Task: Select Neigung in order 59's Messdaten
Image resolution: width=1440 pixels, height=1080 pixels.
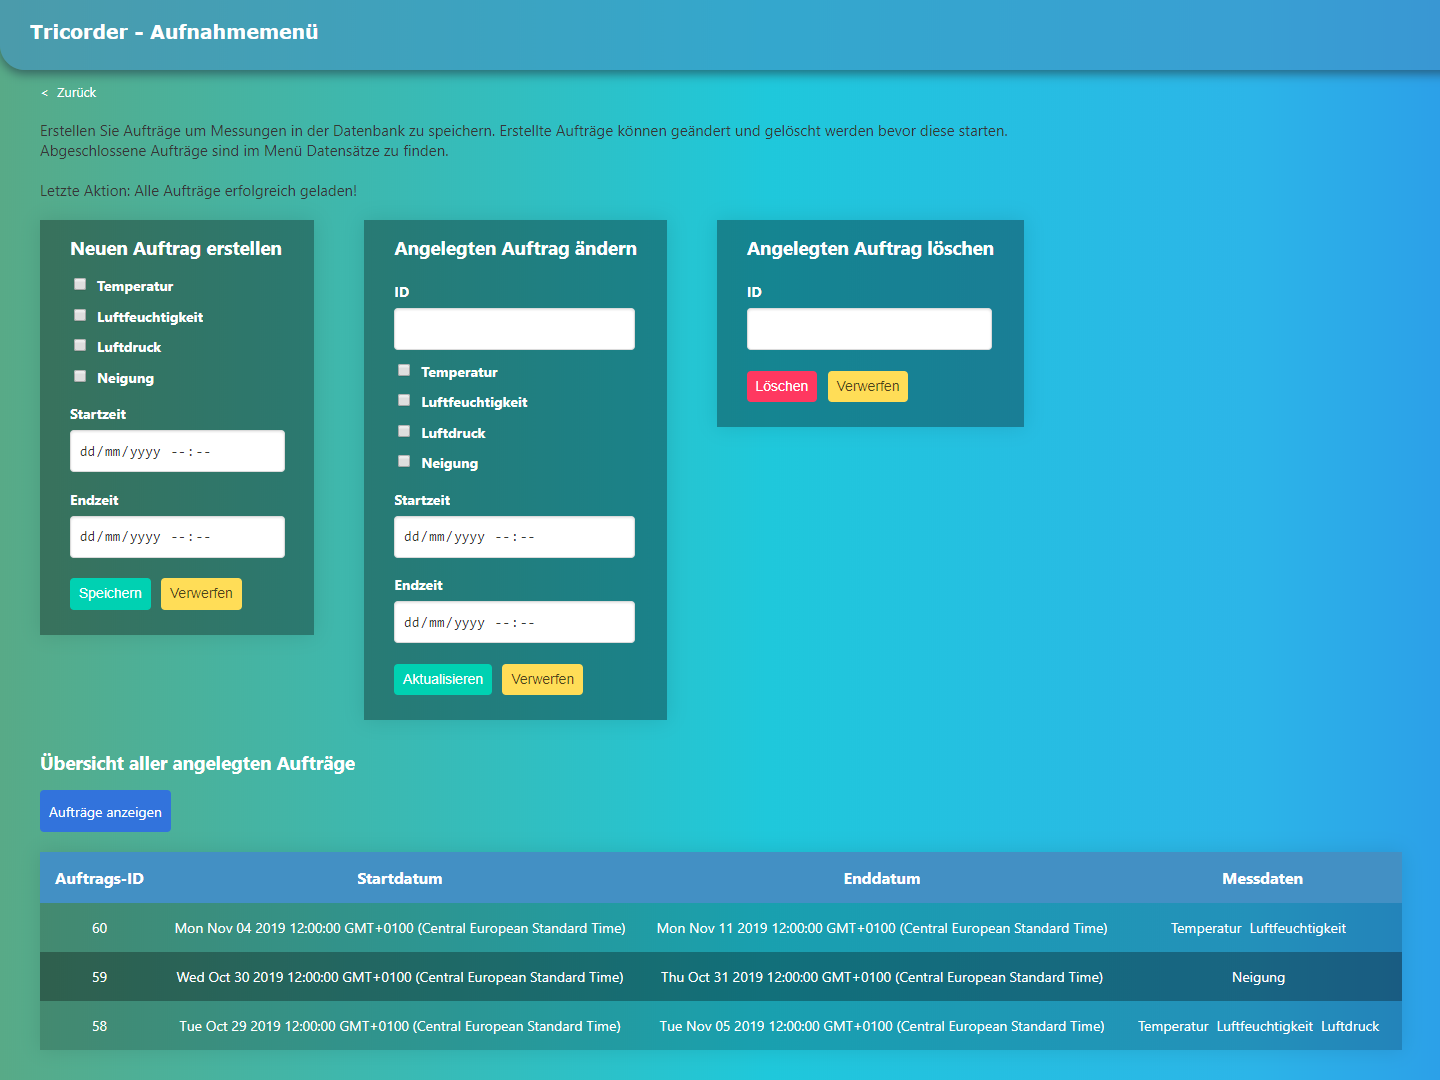Action: click(1258, 977)
